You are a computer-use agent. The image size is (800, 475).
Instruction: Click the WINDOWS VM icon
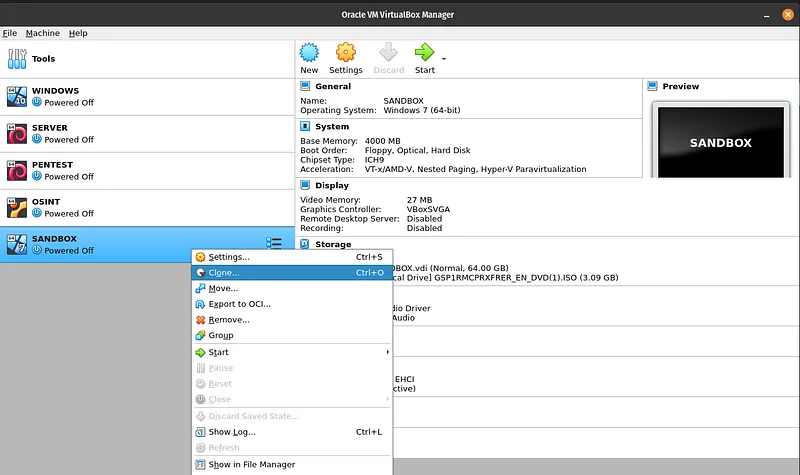[17, 96]
